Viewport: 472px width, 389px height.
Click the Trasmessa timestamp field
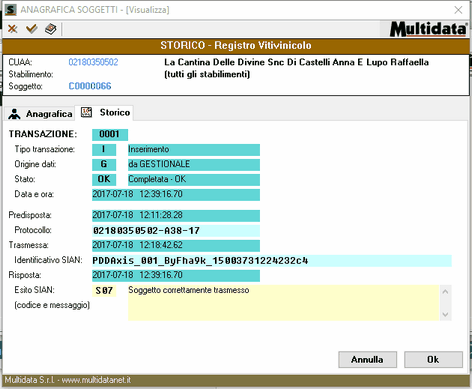click(176, 246)
